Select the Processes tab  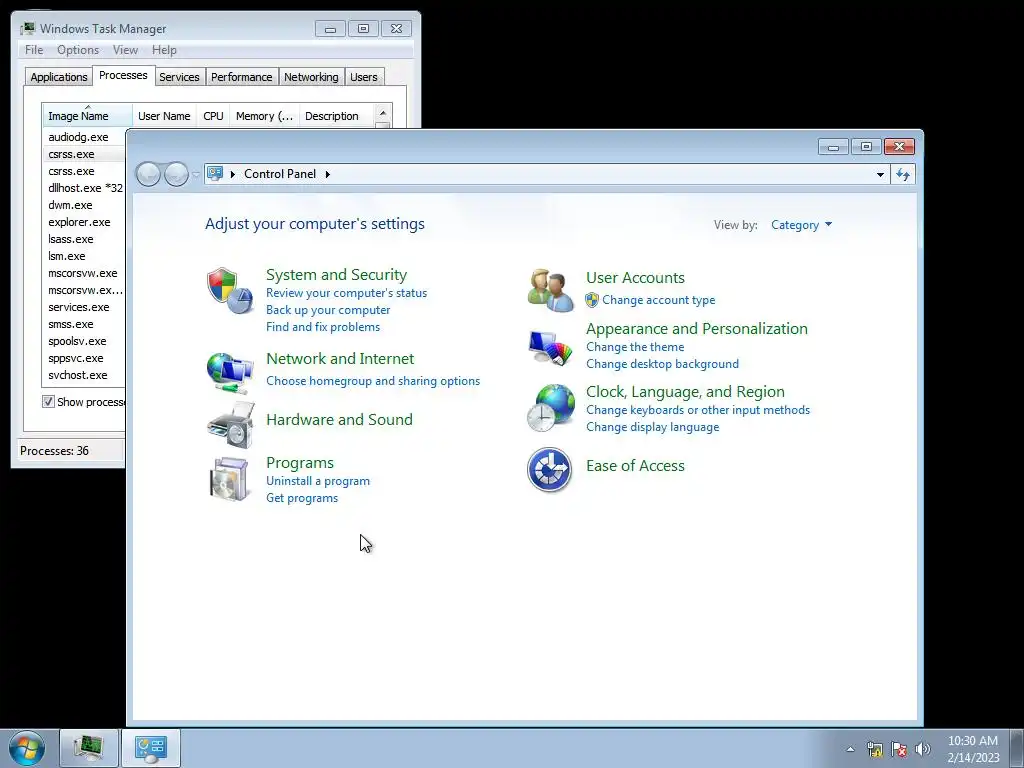click(x=123, y=76)
